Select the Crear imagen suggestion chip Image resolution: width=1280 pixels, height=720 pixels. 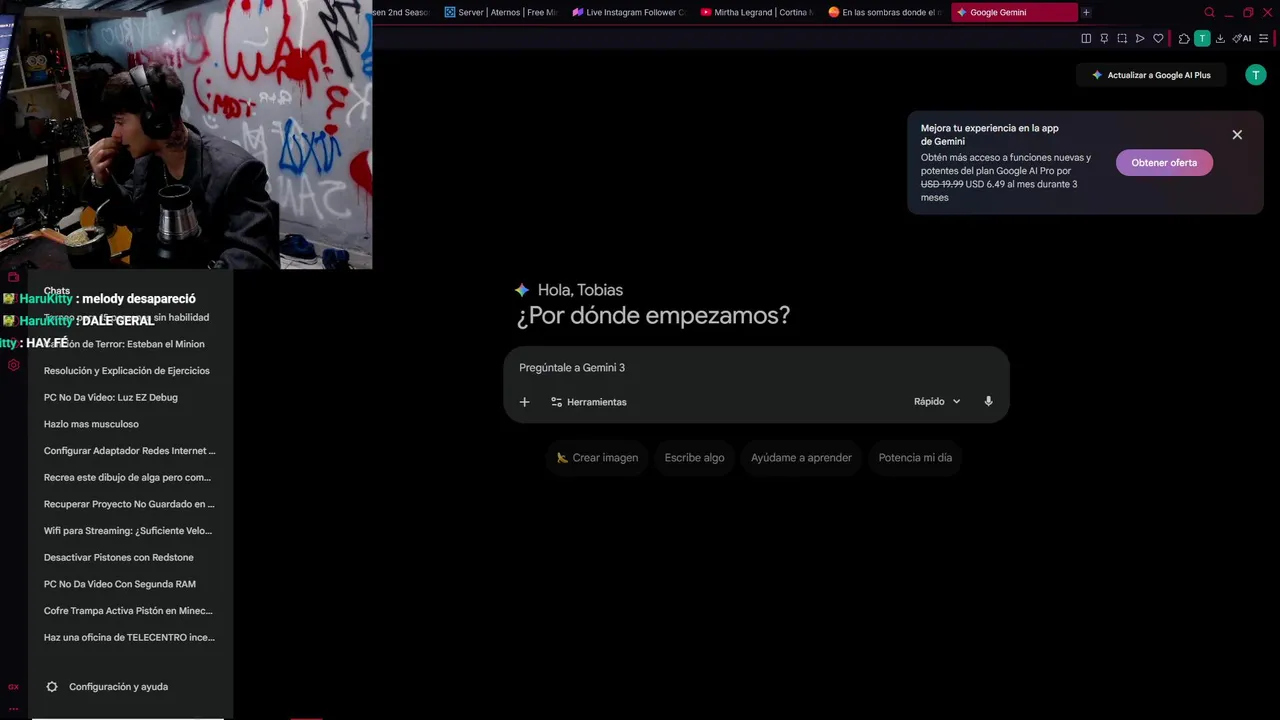point(597,458)
